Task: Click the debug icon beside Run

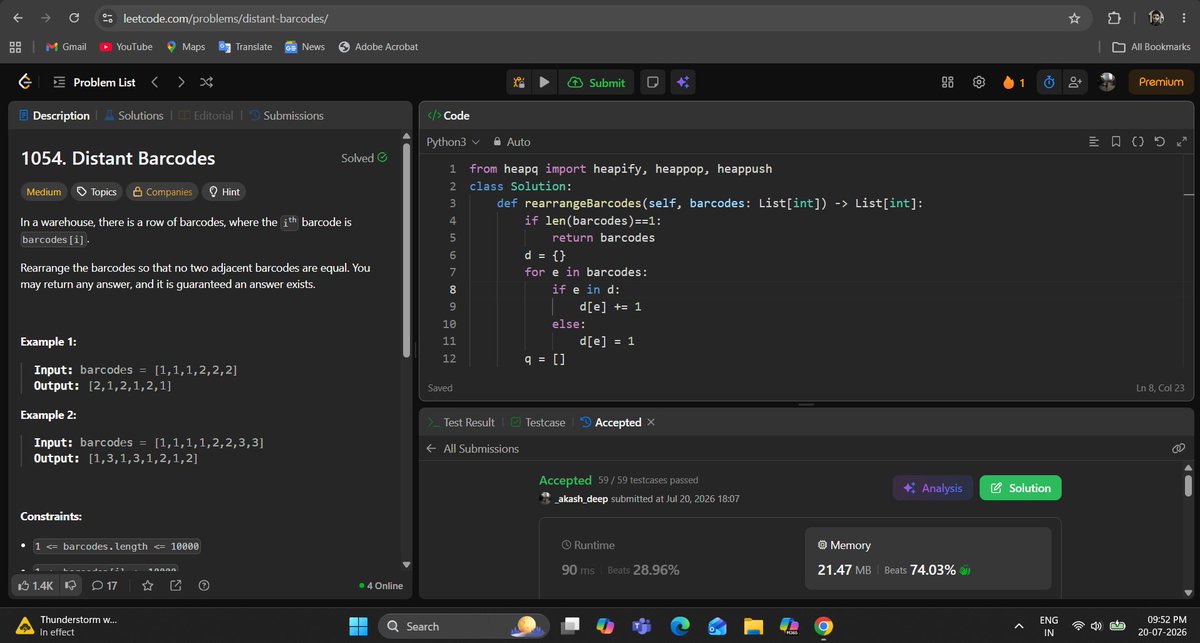Action: 520,83
